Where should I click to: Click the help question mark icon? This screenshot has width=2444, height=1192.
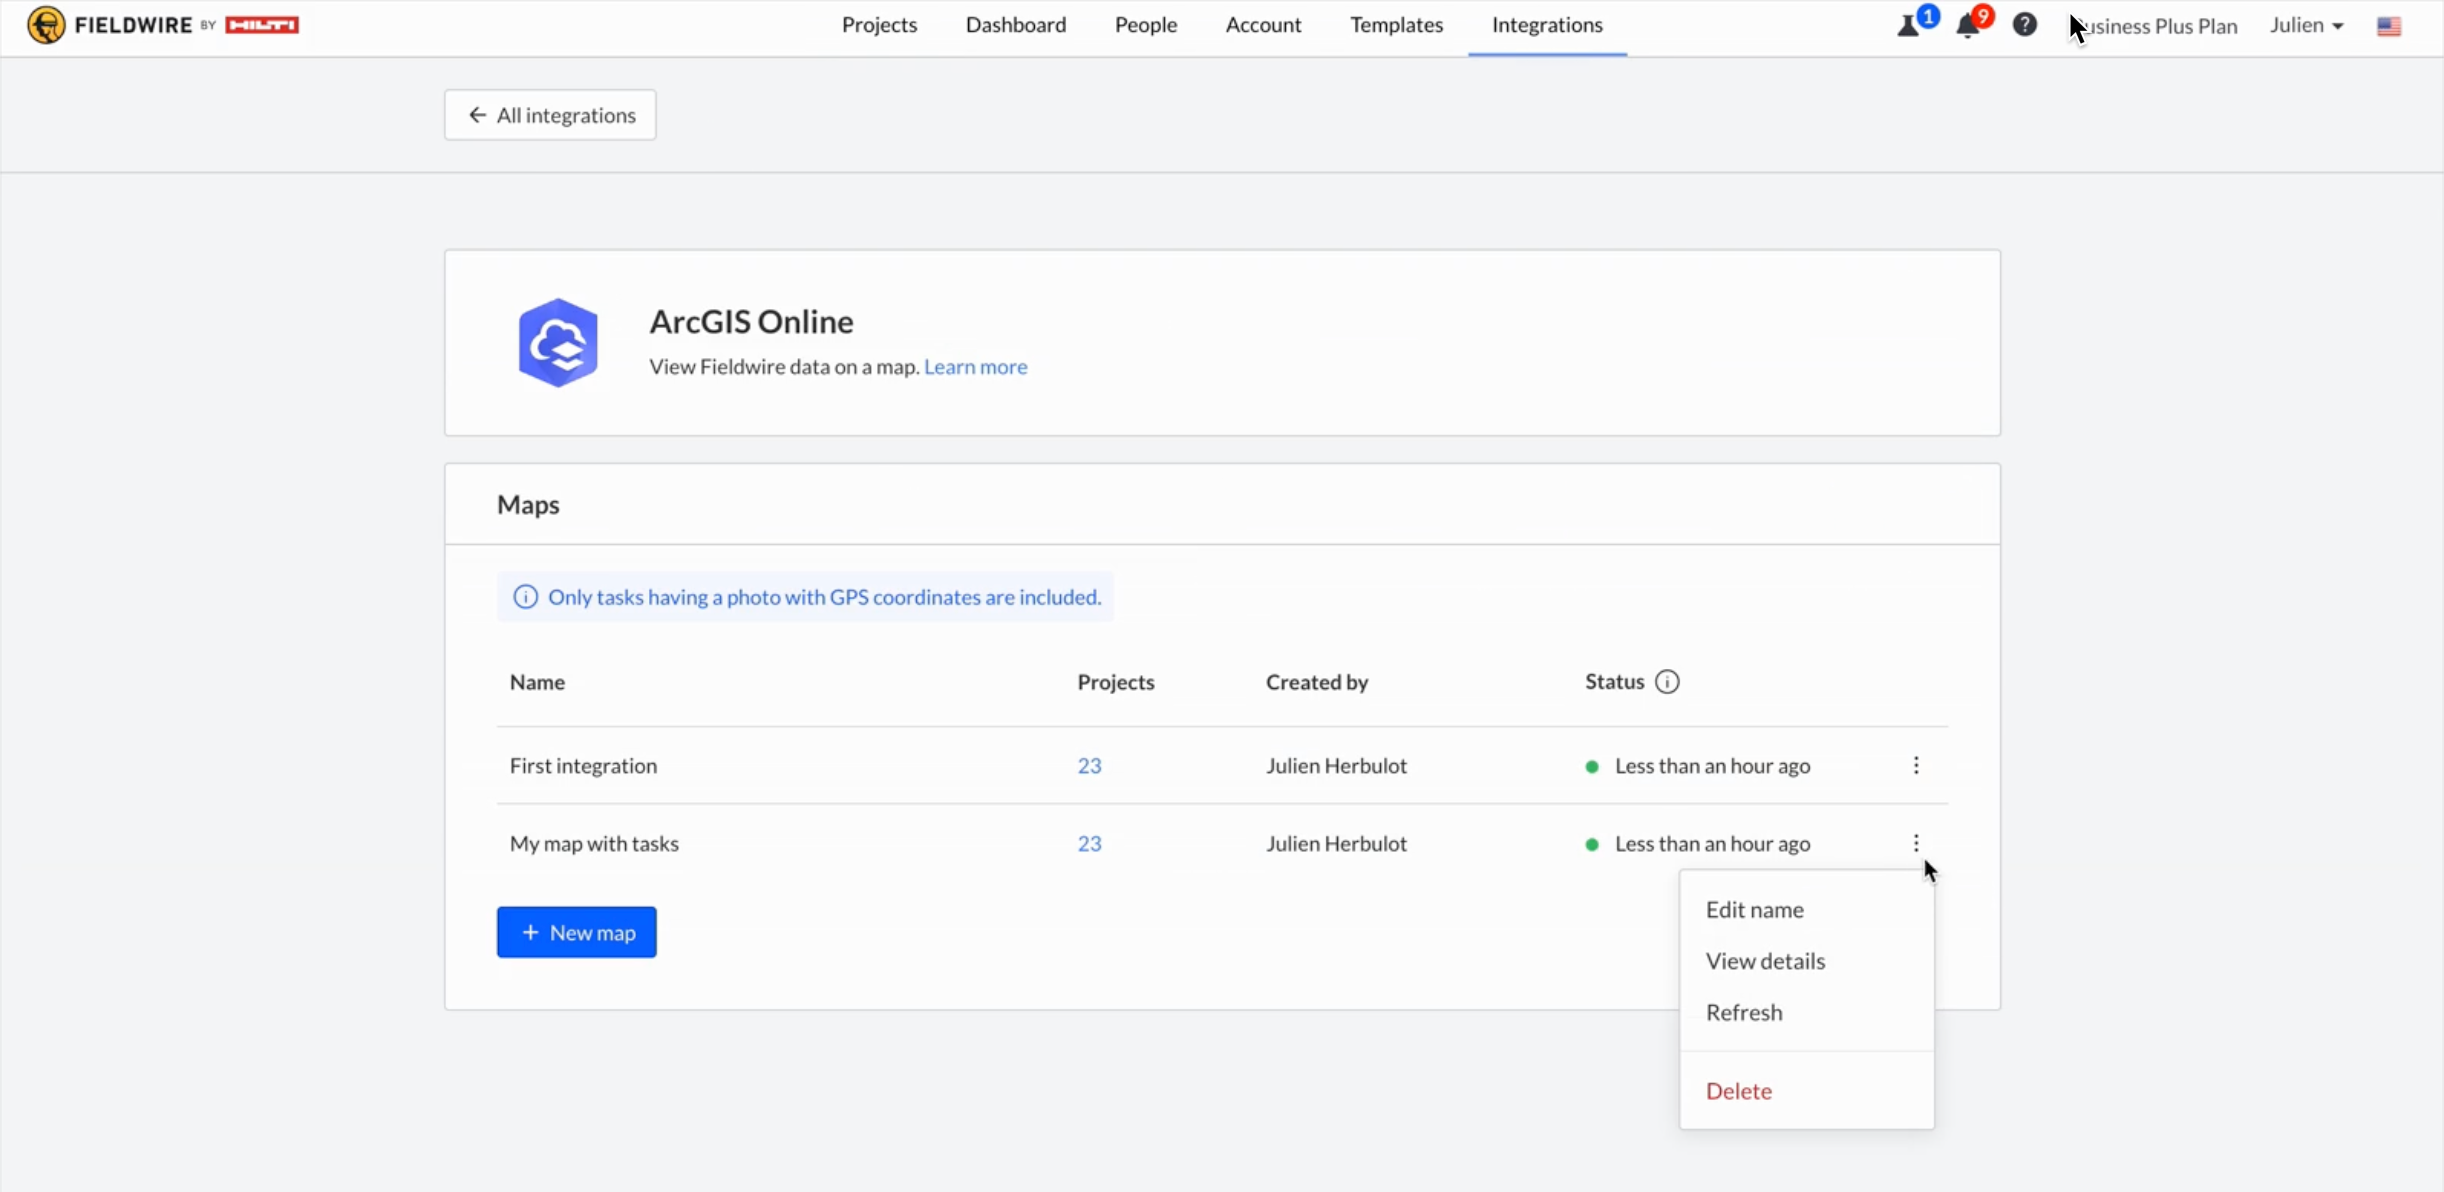(2024, 25)
